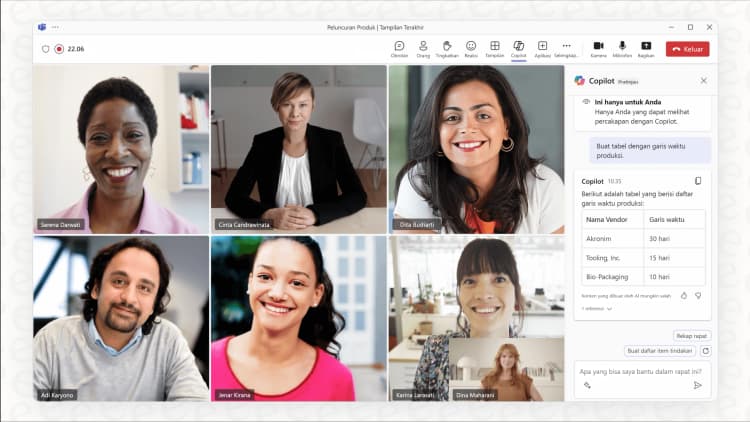Click the 30 hari cell

(x=674, y=238)
